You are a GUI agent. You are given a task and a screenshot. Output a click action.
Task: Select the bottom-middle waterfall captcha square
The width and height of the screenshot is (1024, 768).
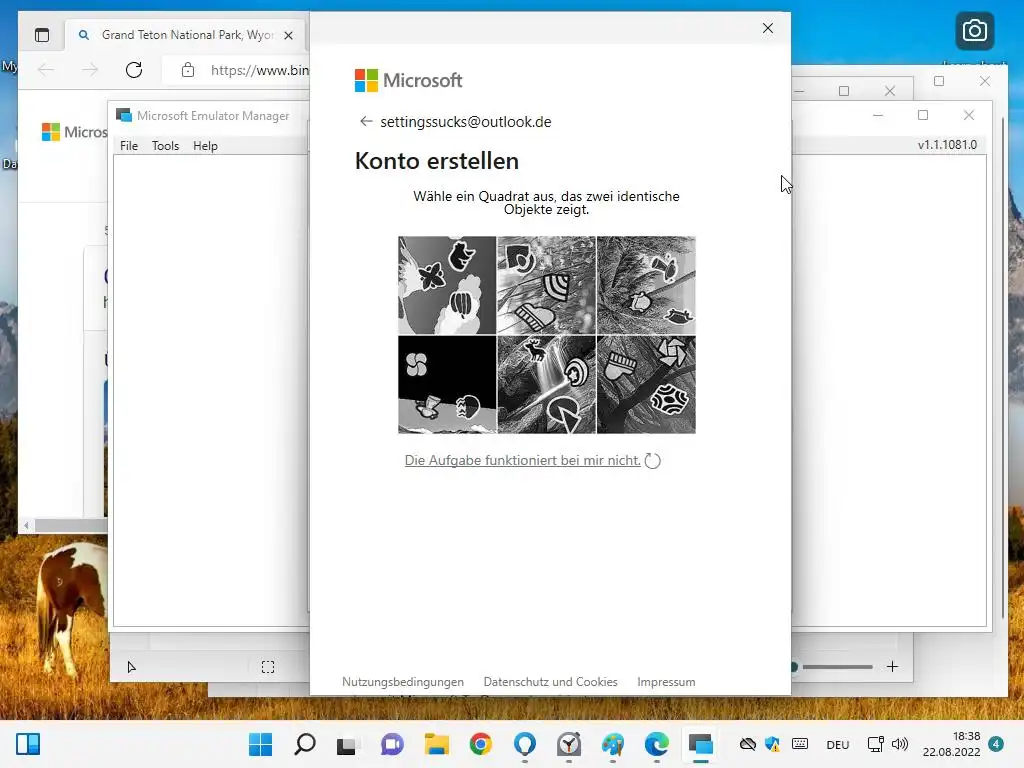coord(547,385)
